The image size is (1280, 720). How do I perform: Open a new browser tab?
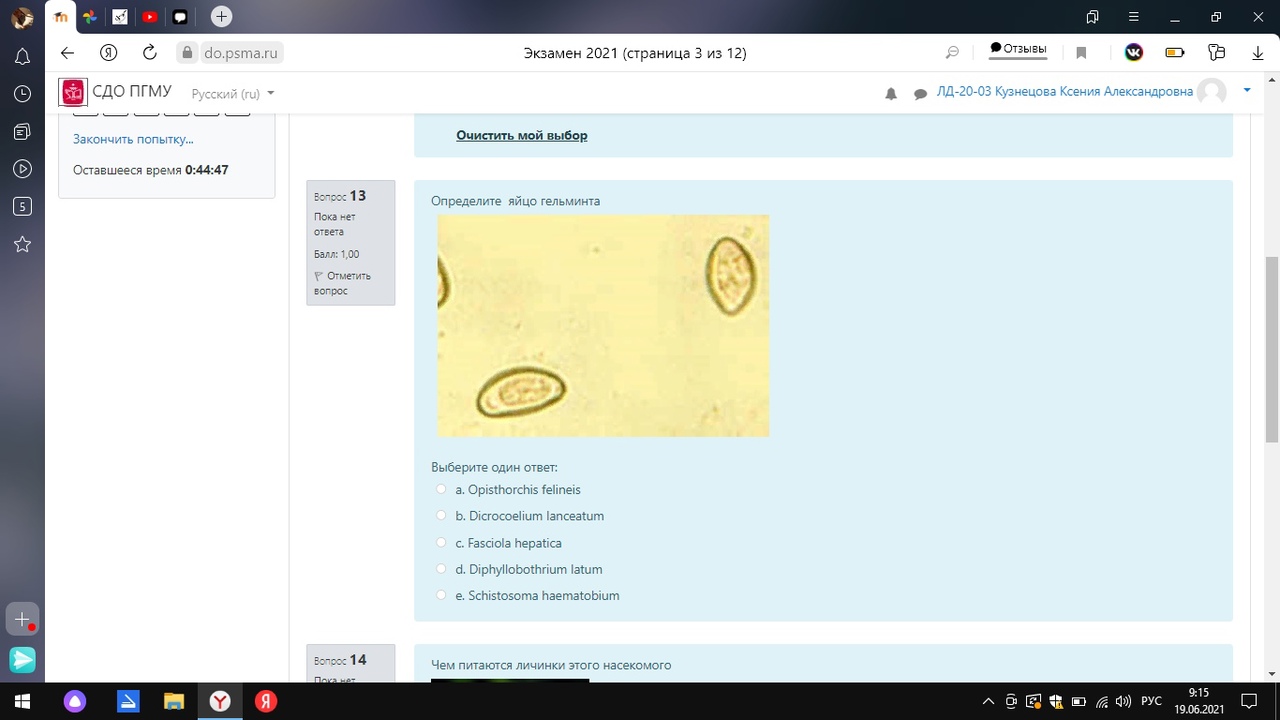point(222,16)
